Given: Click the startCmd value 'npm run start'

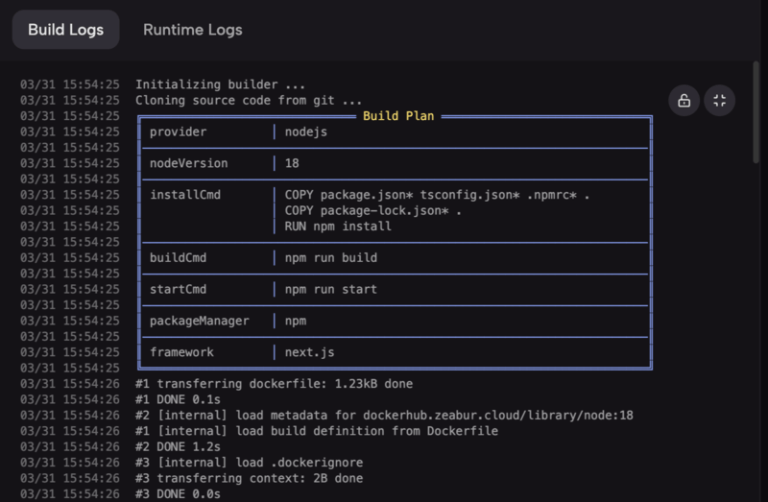Looking at the screenshot, I should 331,290.
